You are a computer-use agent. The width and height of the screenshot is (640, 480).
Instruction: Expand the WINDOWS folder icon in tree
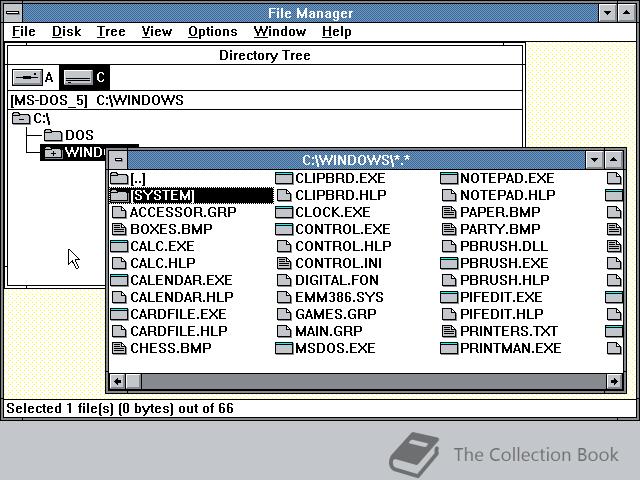click(x=53, y=152)
